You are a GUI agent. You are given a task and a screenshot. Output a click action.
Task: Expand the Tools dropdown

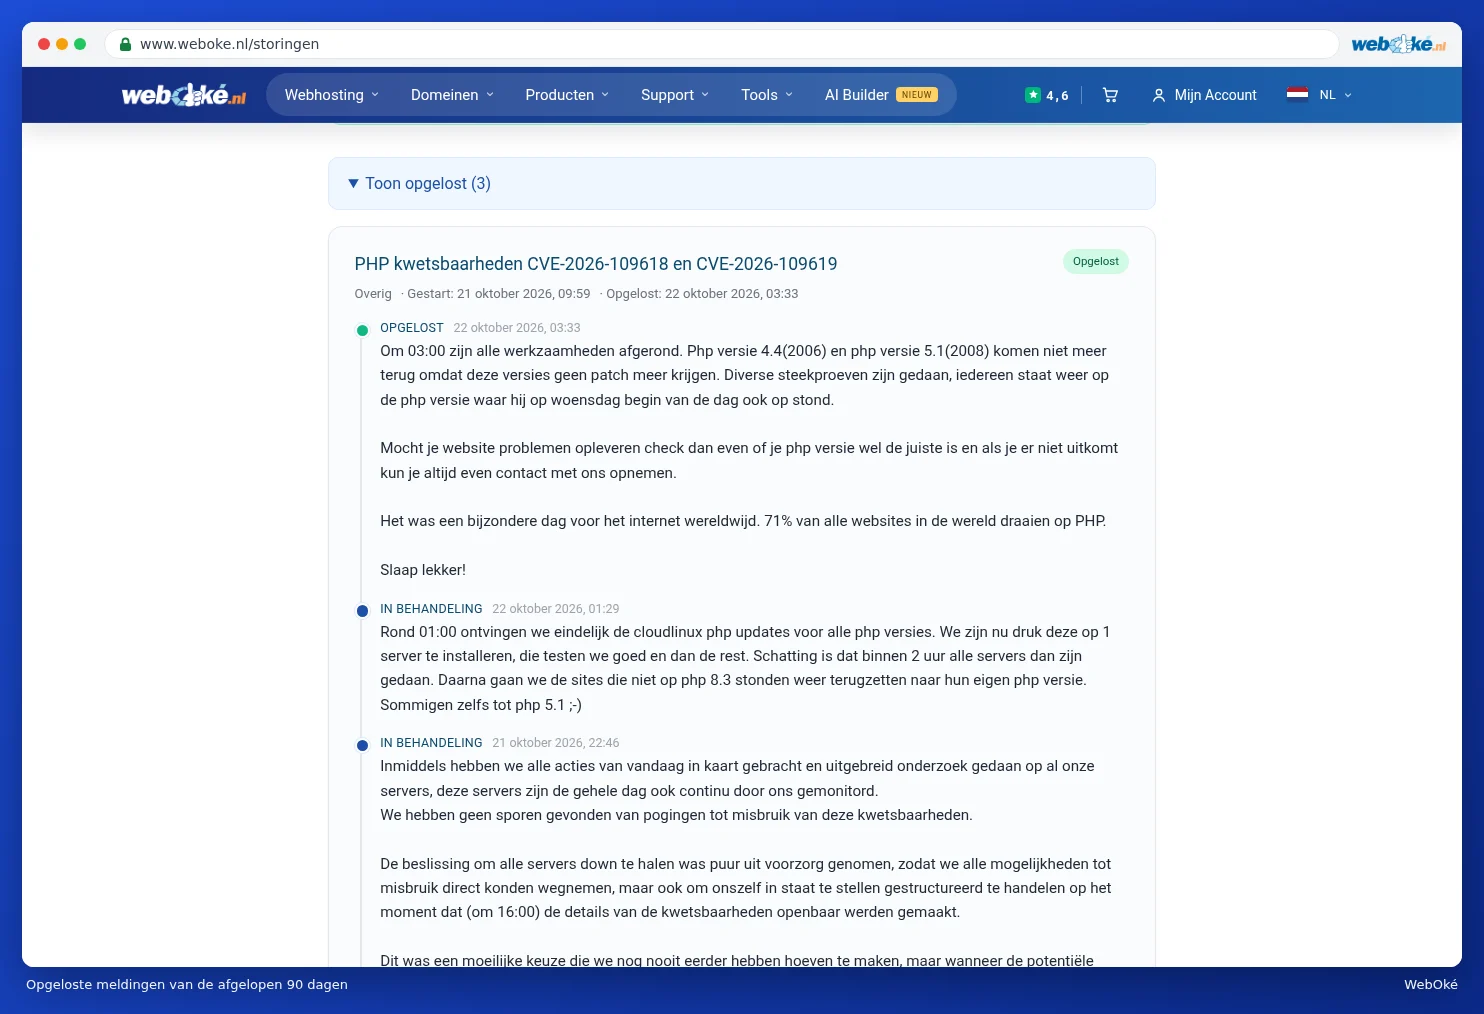point(767,95)
